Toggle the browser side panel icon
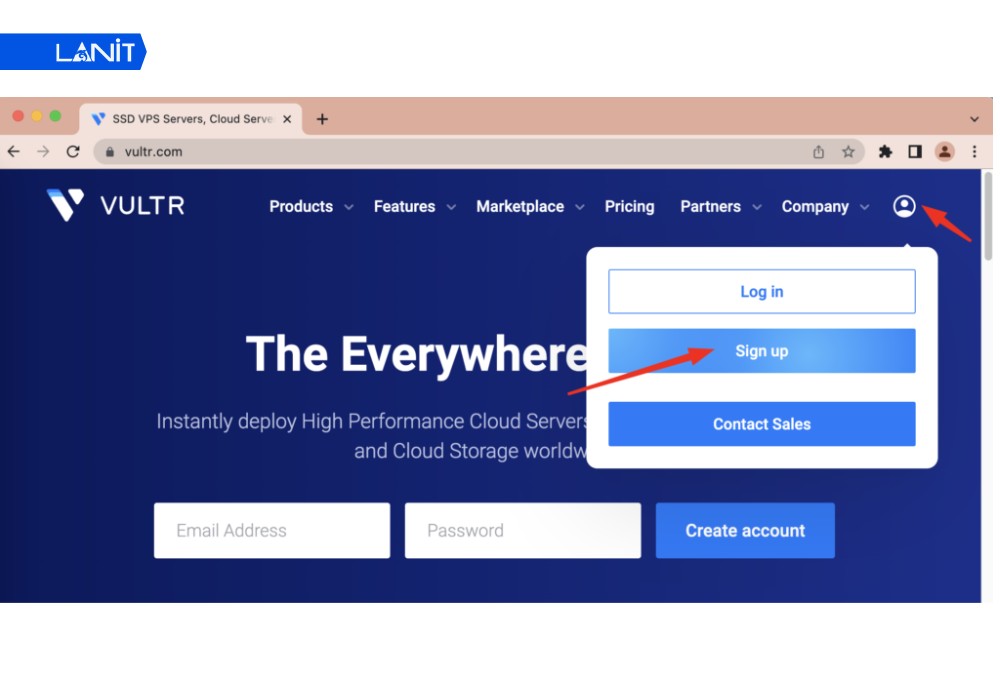This screenshot has height=700, width=1000. point(914,152)
